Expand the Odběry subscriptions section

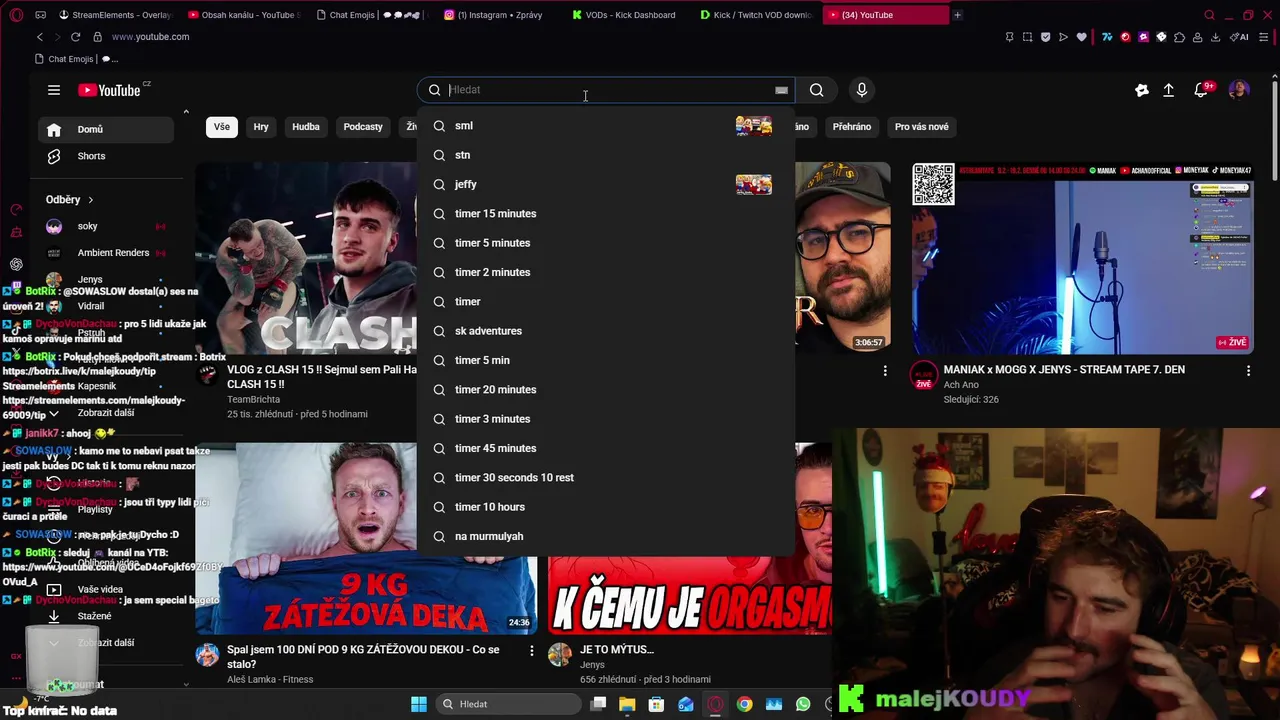point(69,199)
